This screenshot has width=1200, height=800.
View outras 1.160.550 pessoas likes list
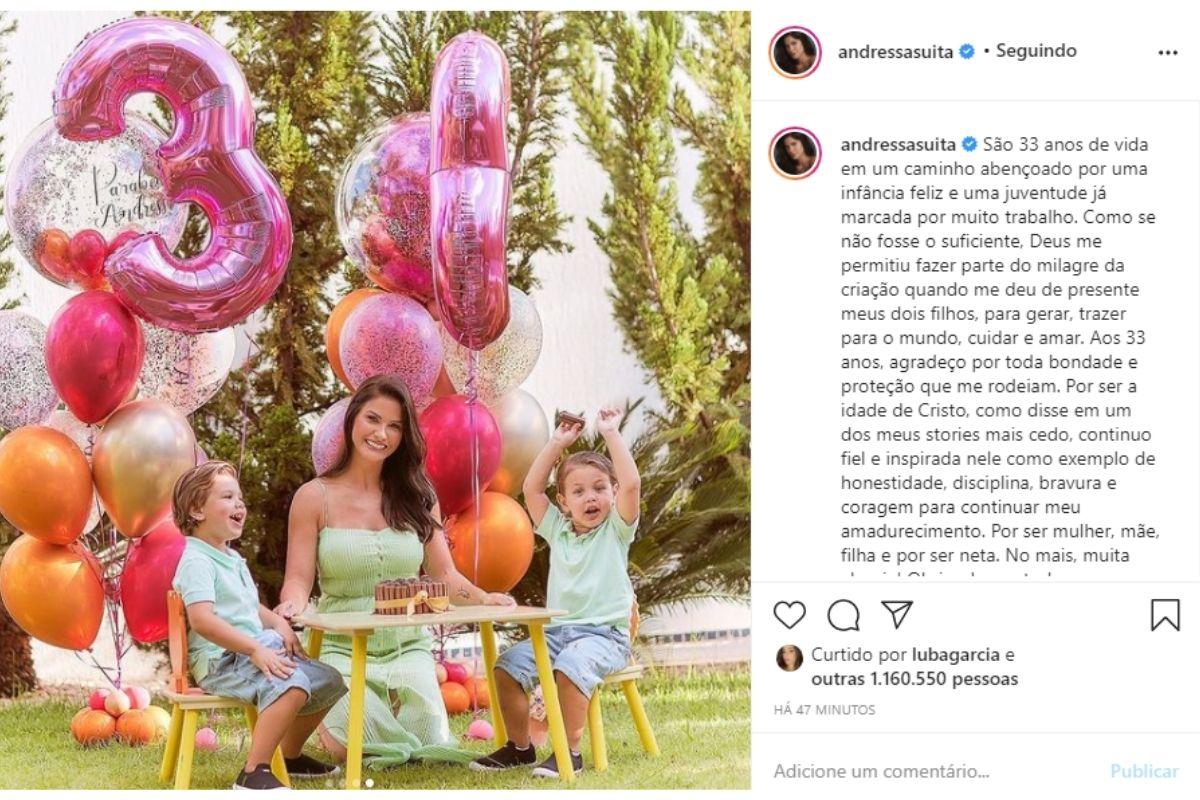click(914, 680)
